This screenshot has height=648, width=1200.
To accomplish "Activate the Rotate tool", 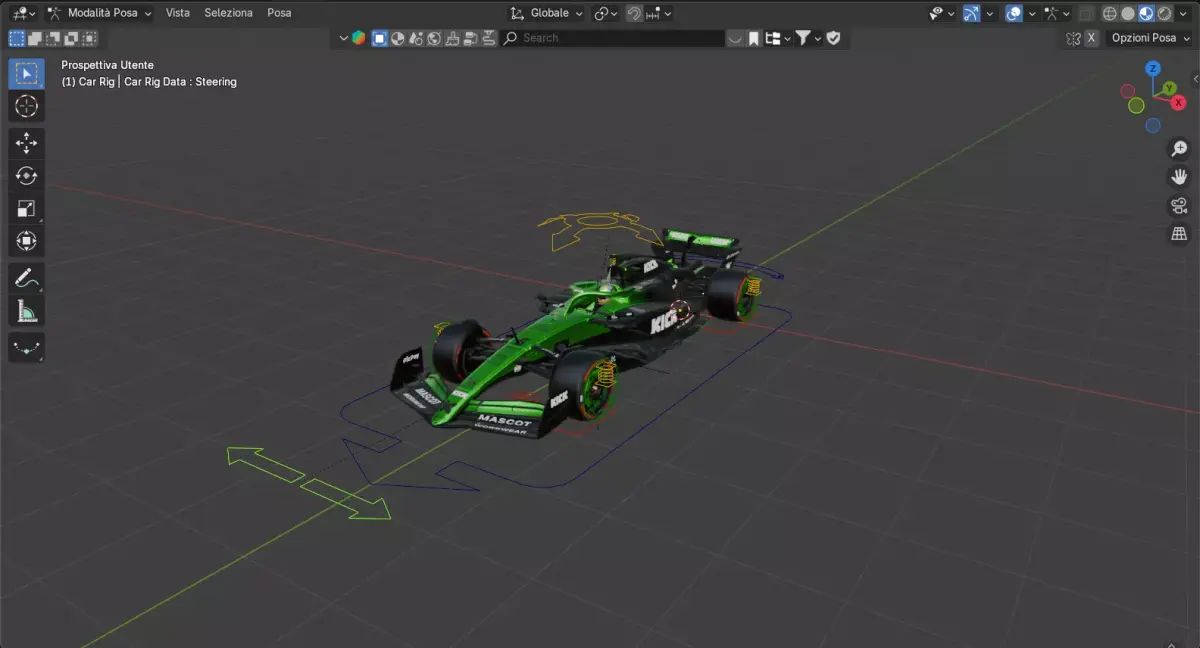I will (27, 176).
